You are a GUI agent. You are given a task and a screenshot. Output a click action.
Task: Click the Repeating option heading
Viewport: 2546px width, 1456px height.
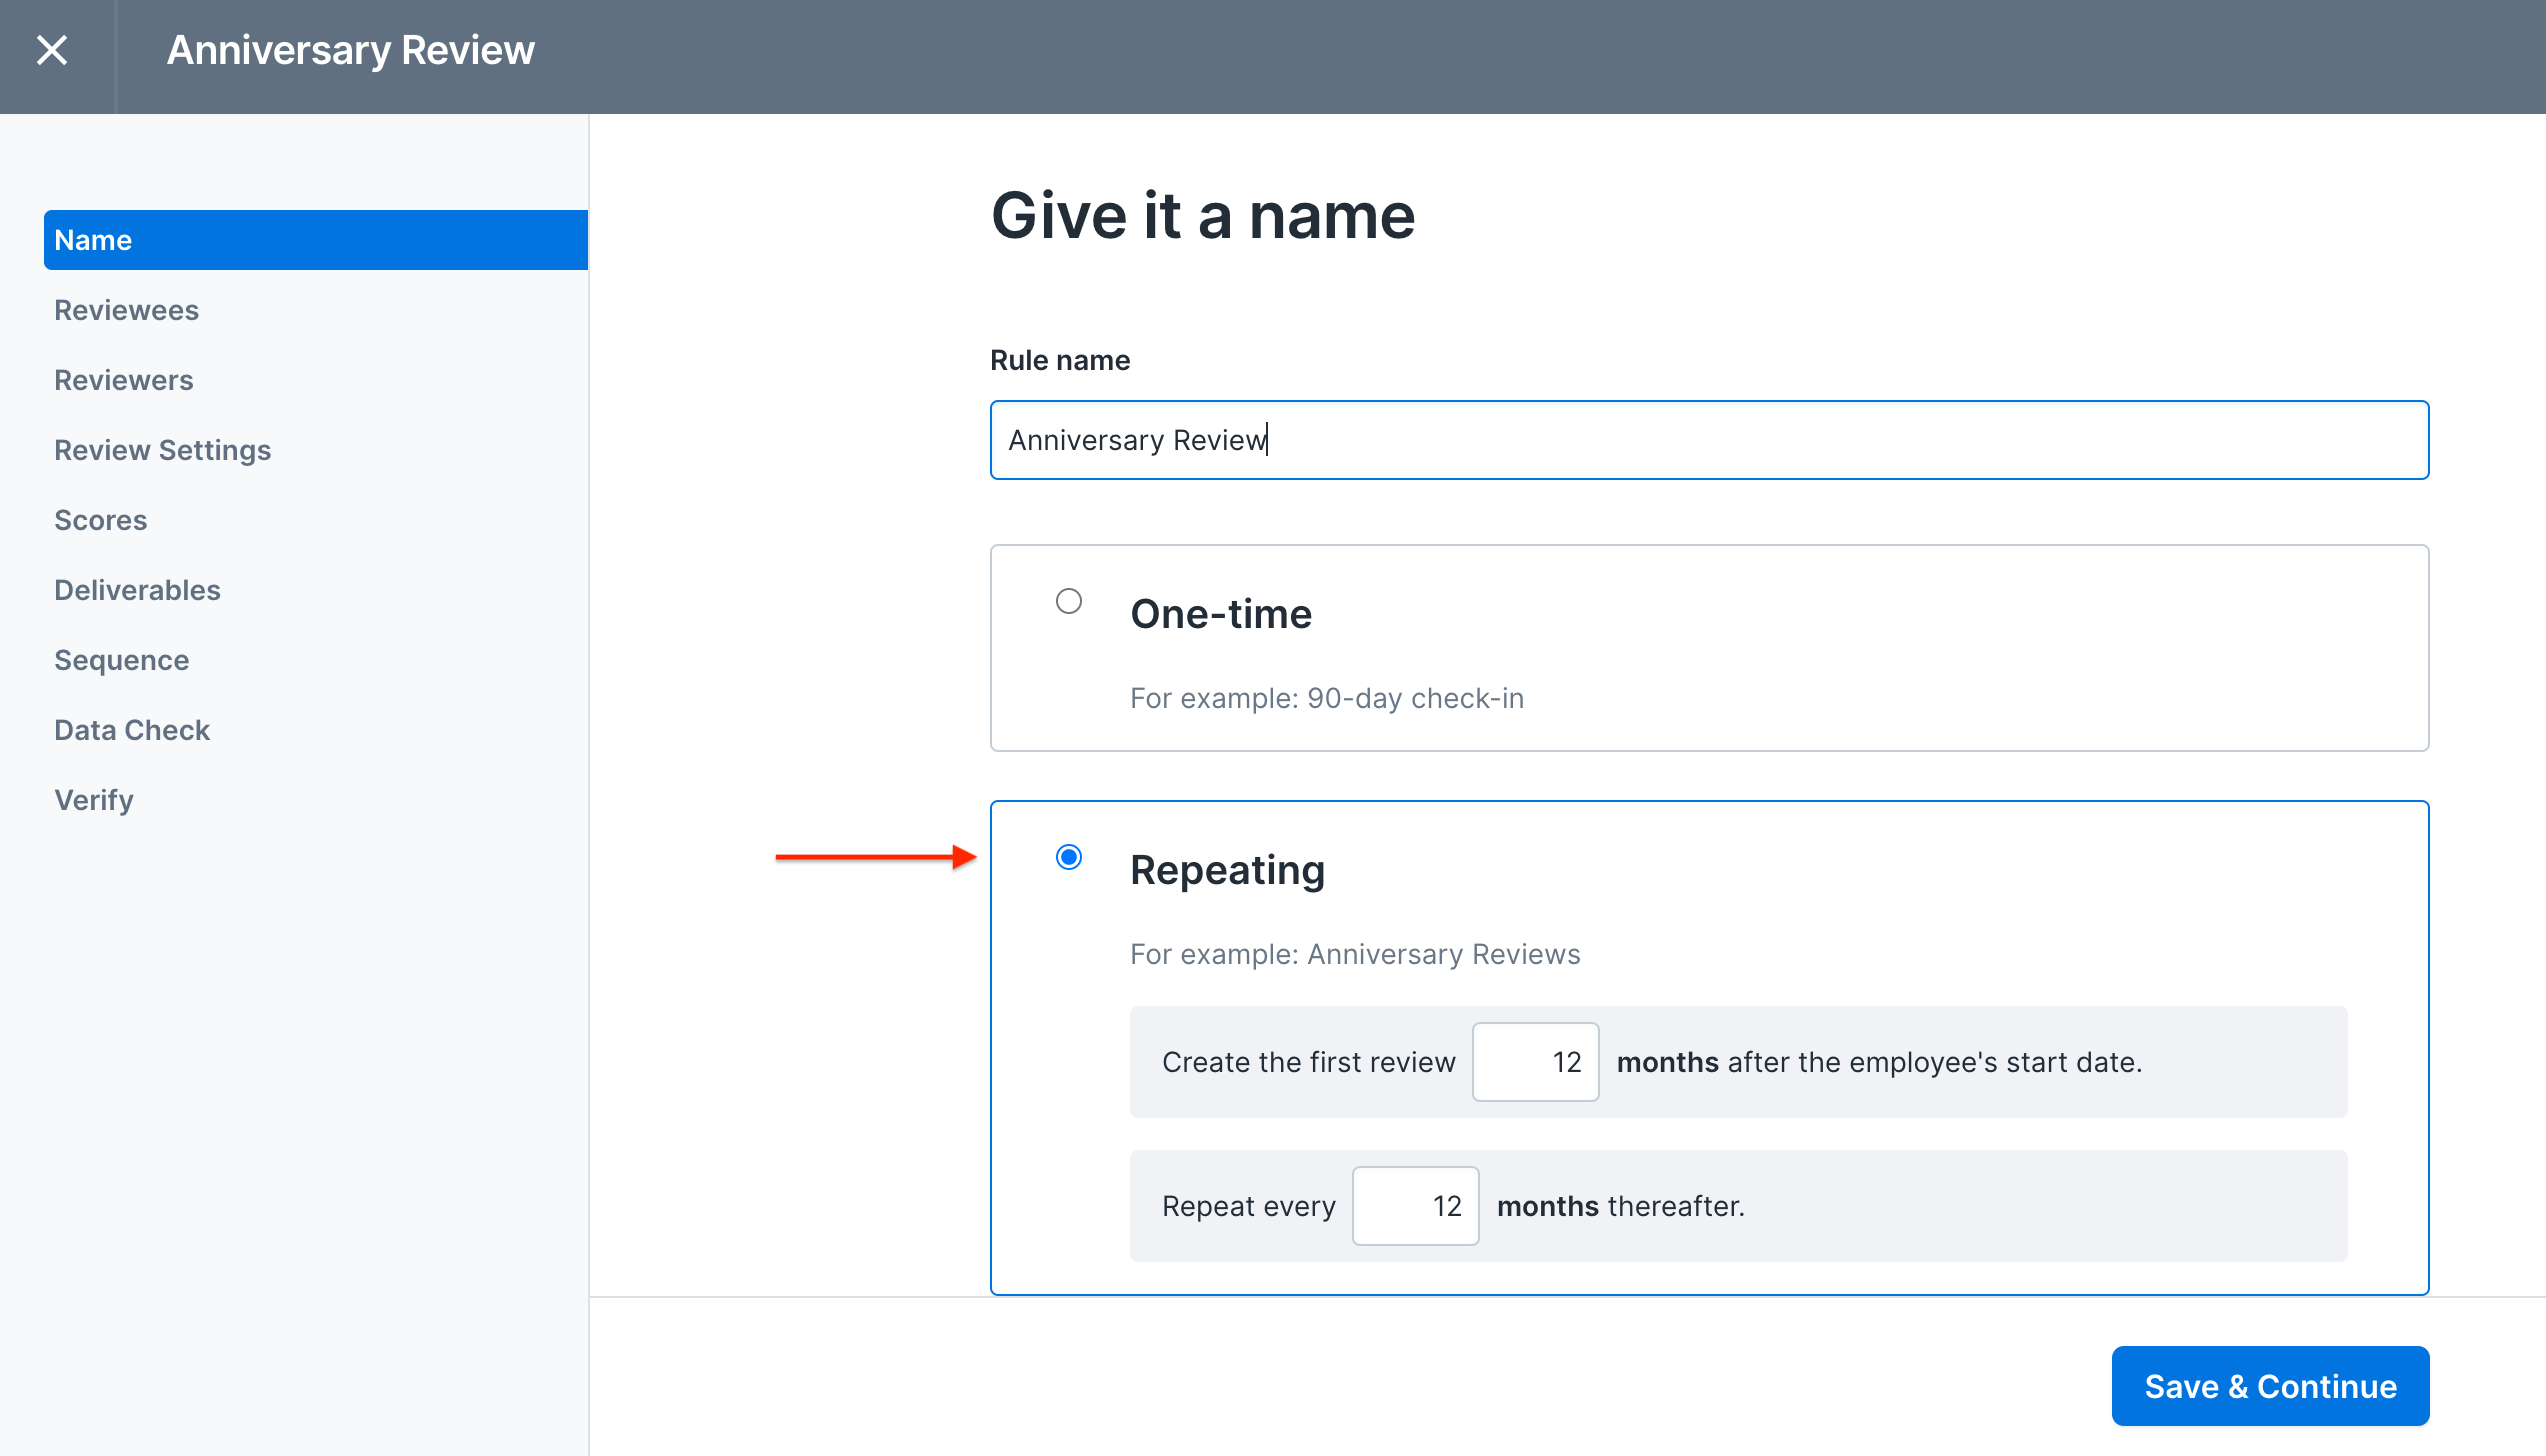coord(1227,870)
